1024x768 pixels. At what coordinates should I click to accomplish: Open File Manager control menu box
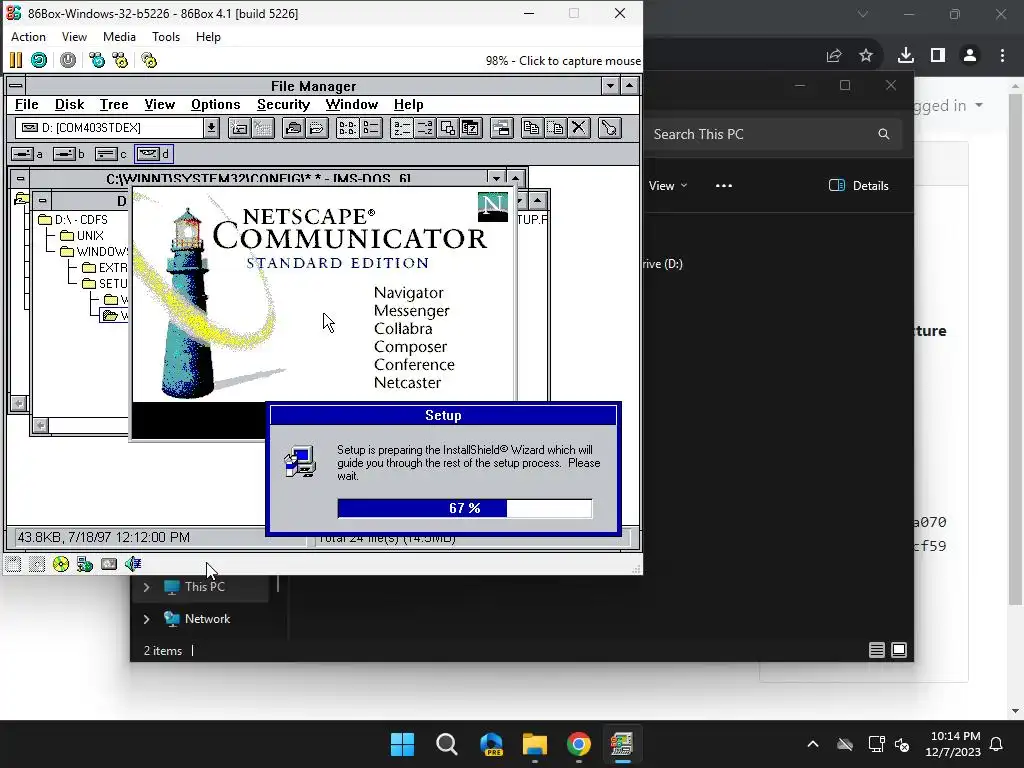(x=16, y=86)
